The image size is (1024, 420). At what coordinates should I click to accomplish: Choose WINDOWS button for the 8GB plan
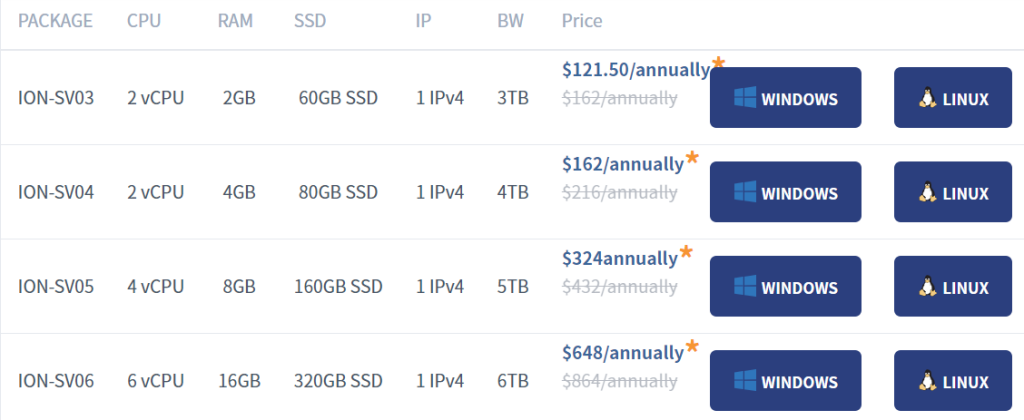click(x=786, y=286)
